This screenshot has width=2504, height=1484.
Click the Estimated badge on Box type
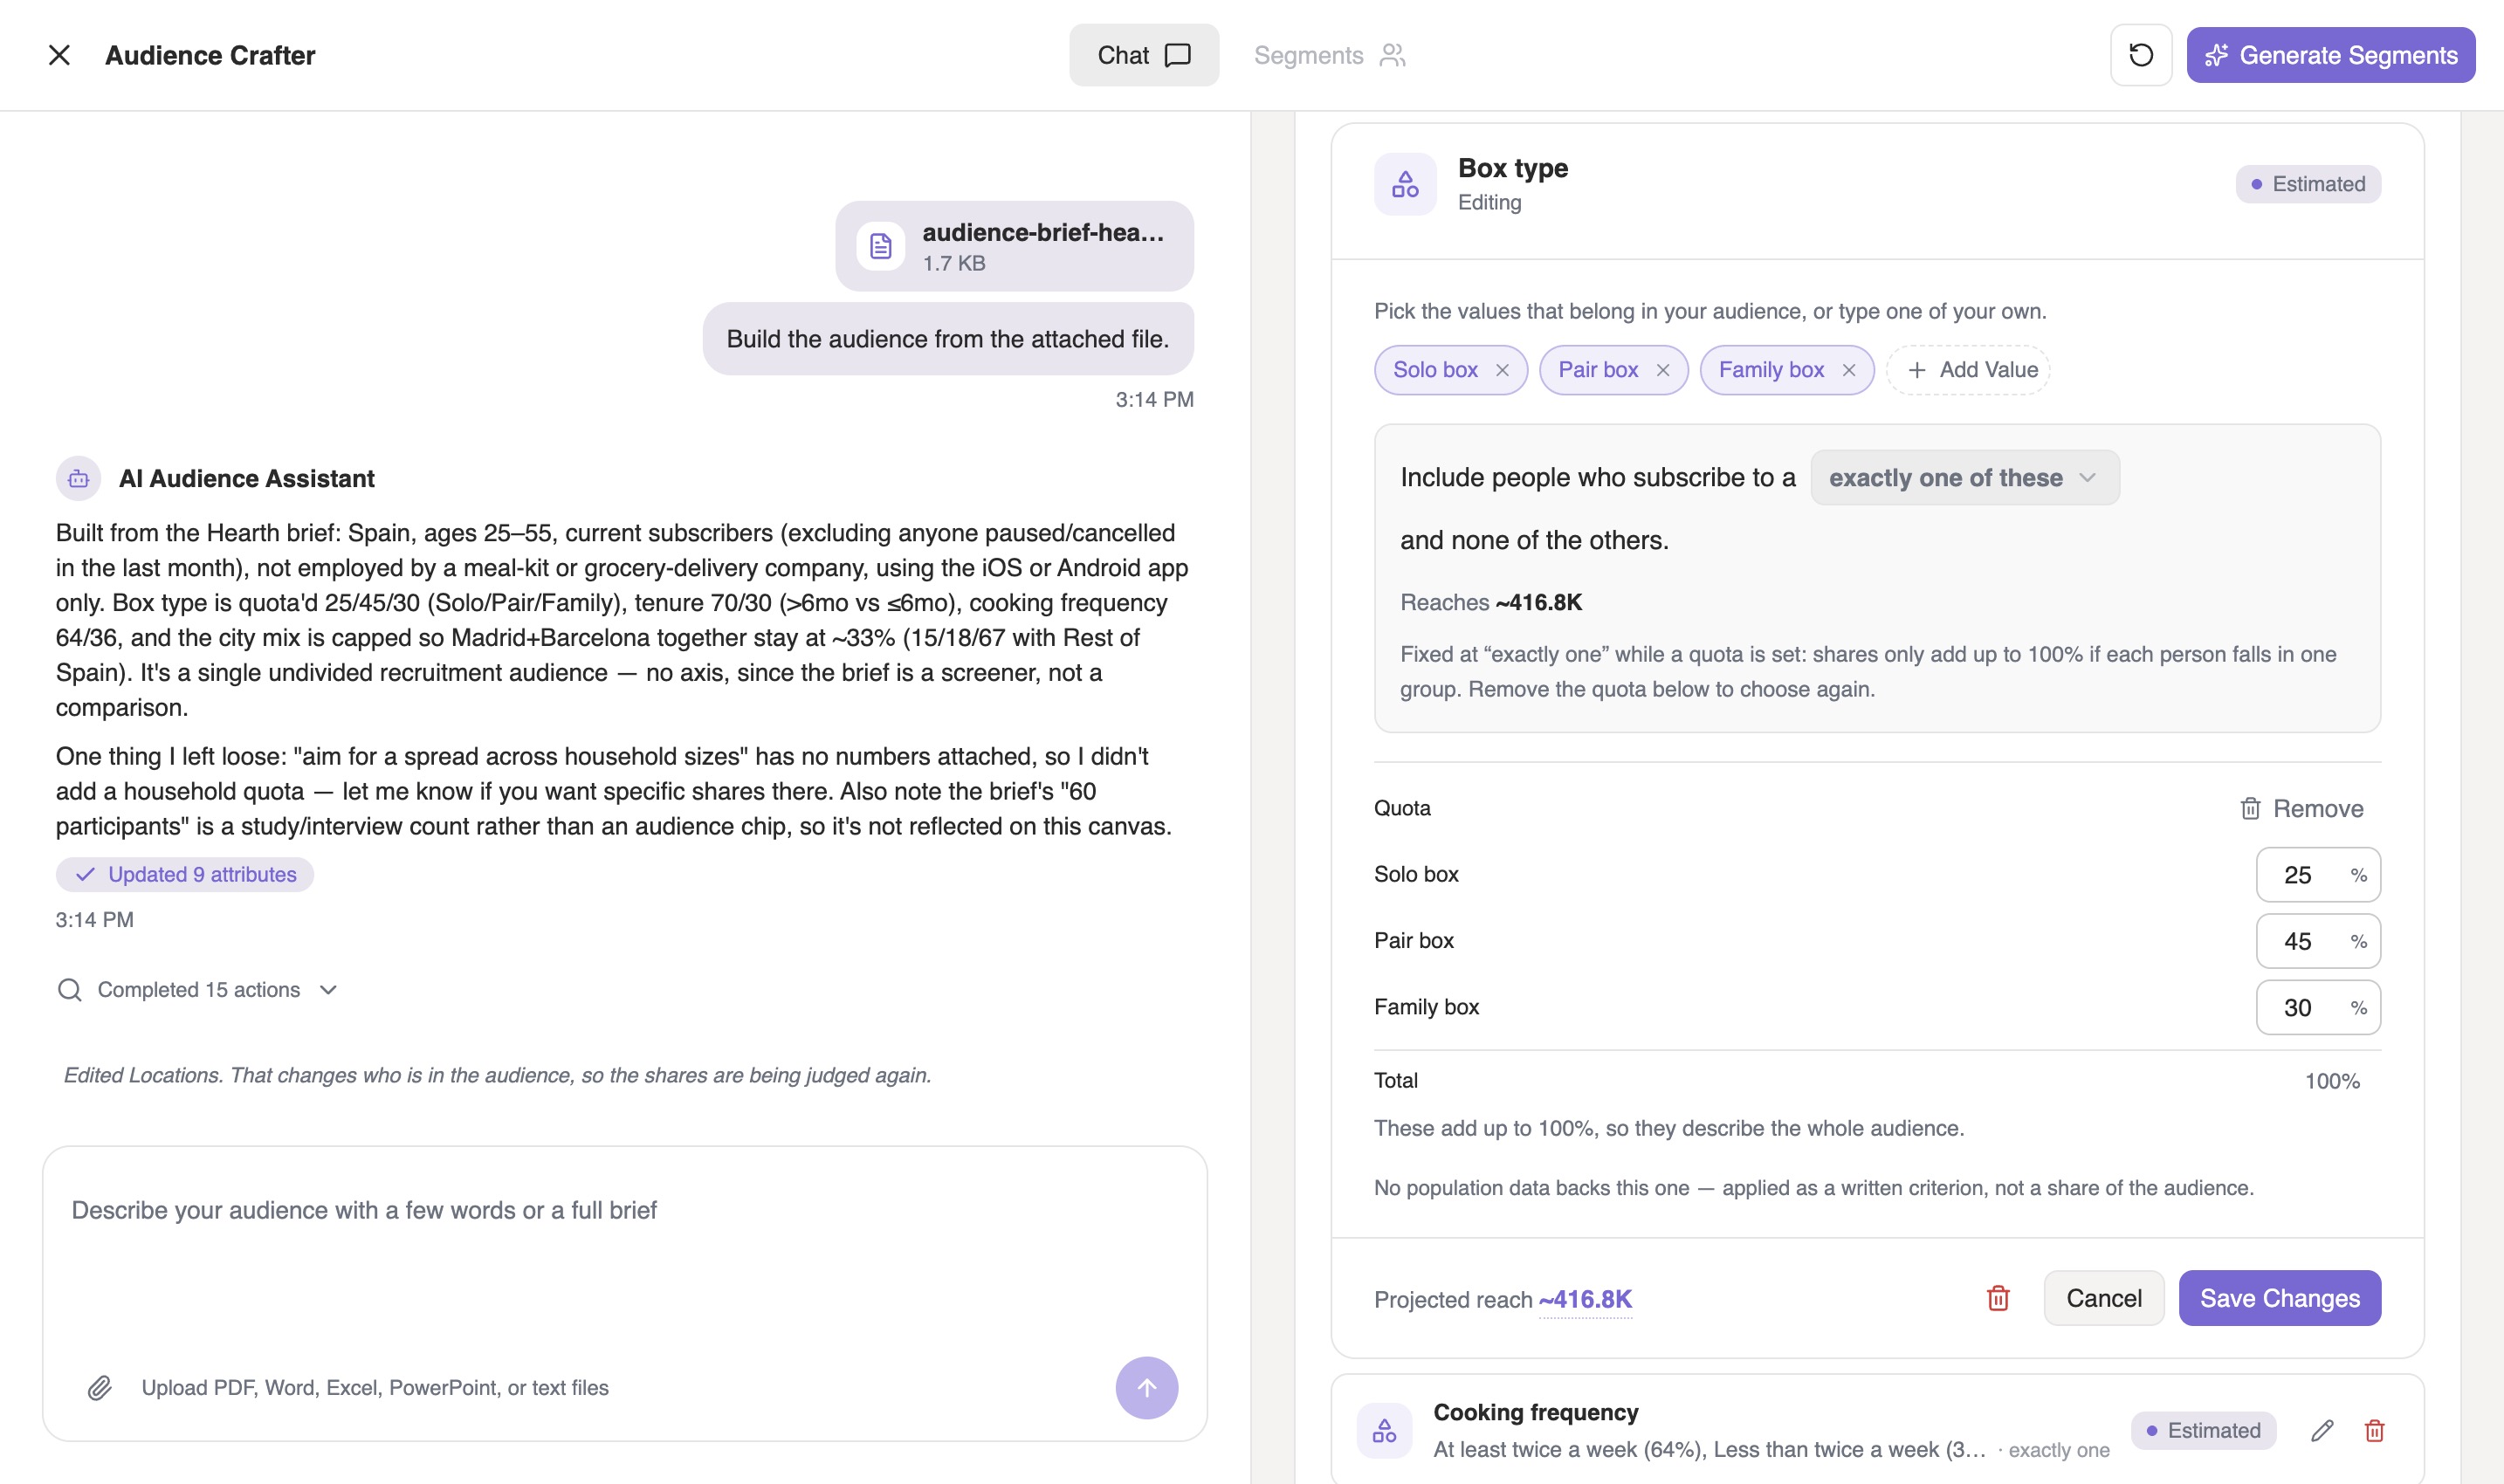coord(2308,185)
